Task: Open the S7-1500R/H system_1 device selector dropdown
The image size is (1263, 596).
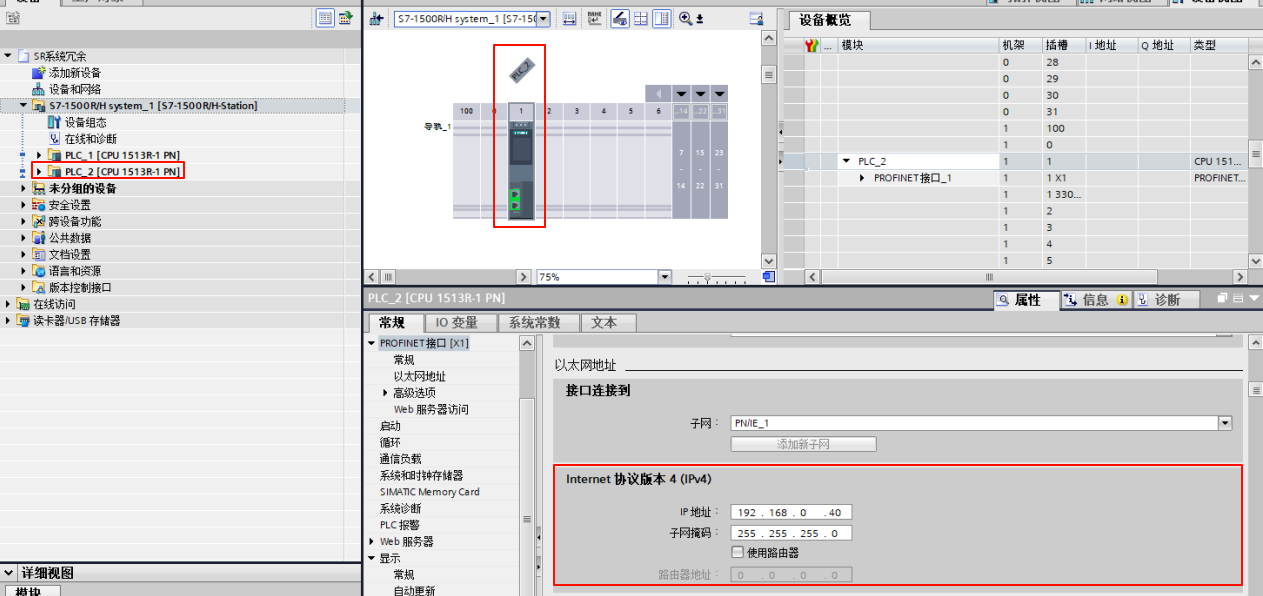Action: (x=543, y=19)
